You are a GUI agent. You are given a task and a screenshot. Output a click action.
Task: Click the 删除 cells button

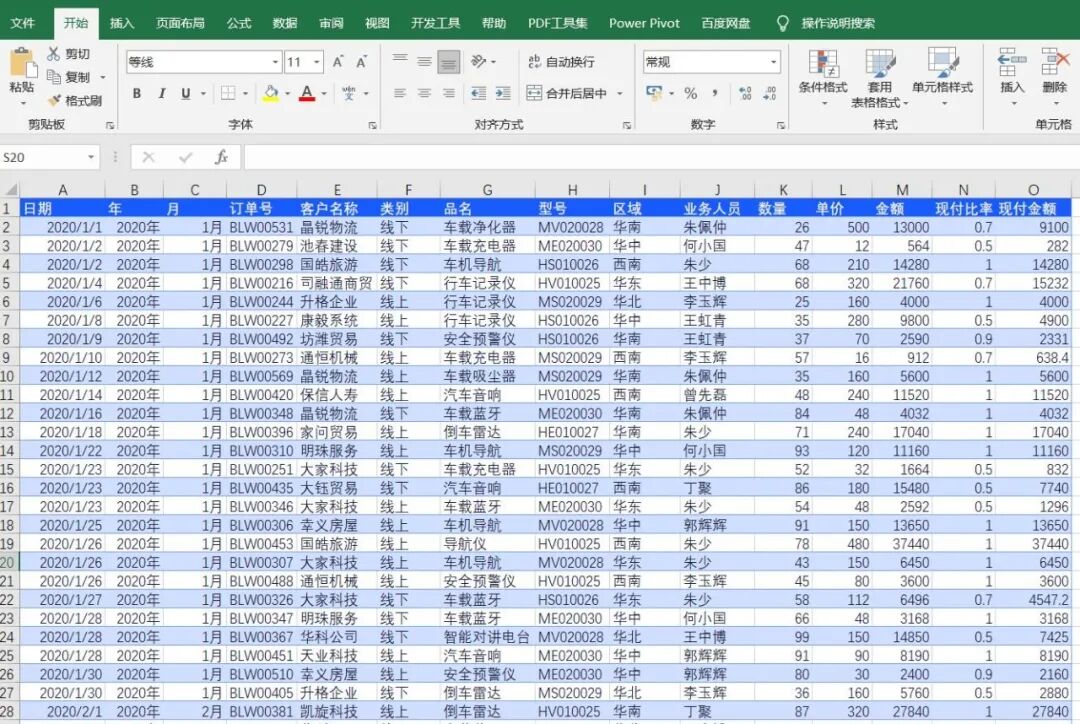(1055, 77)
